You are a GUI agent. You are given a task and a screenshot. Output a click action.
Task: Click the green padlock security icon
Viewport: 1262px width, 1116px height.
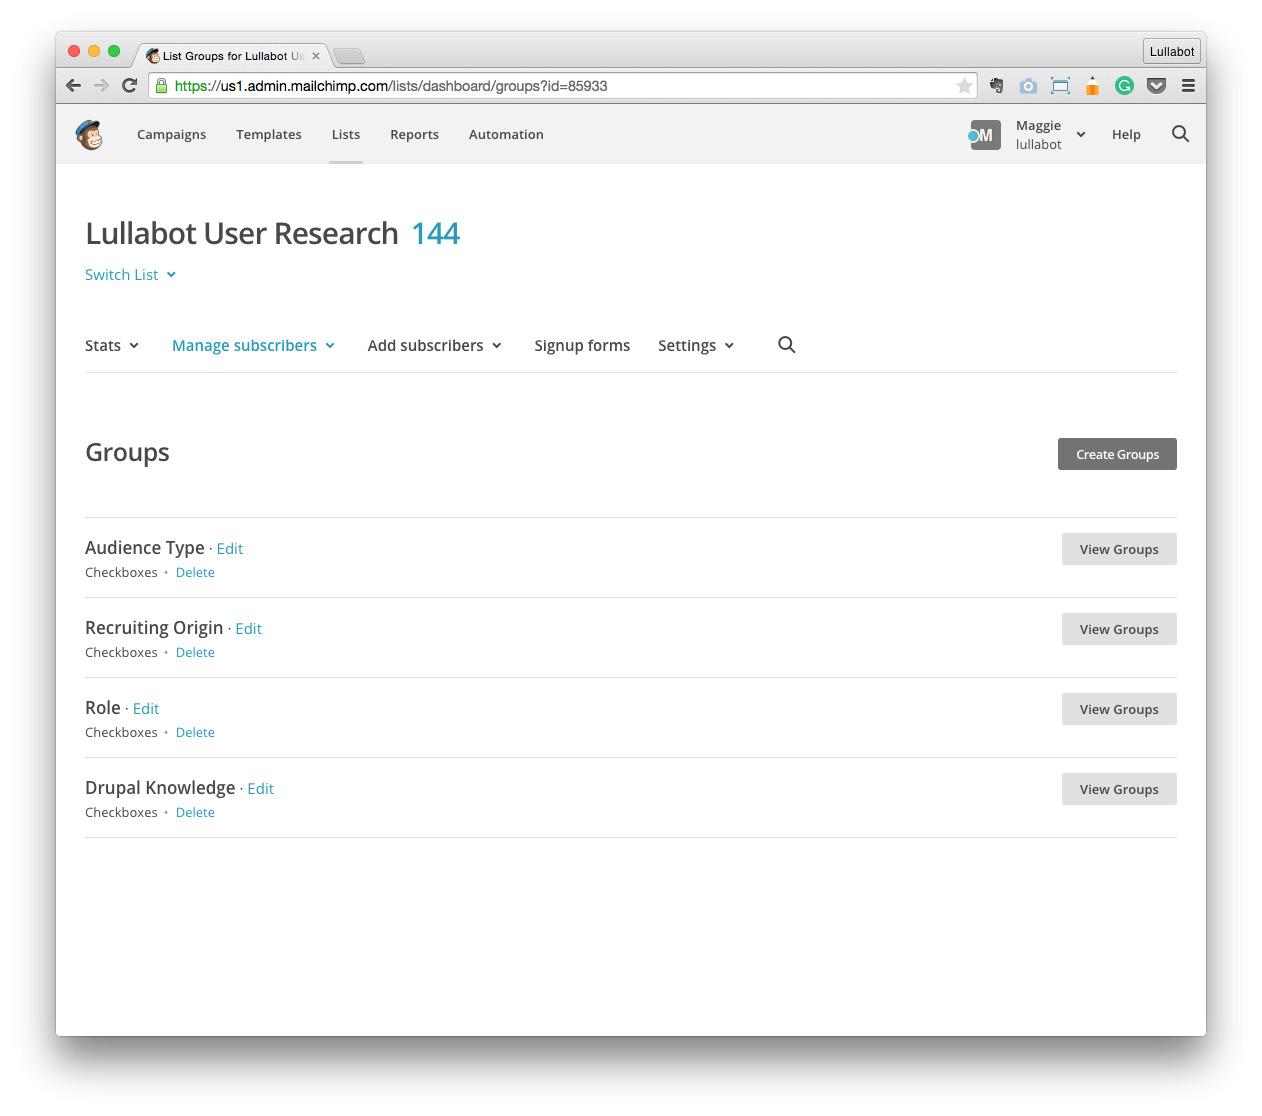(x=161, y=86)
